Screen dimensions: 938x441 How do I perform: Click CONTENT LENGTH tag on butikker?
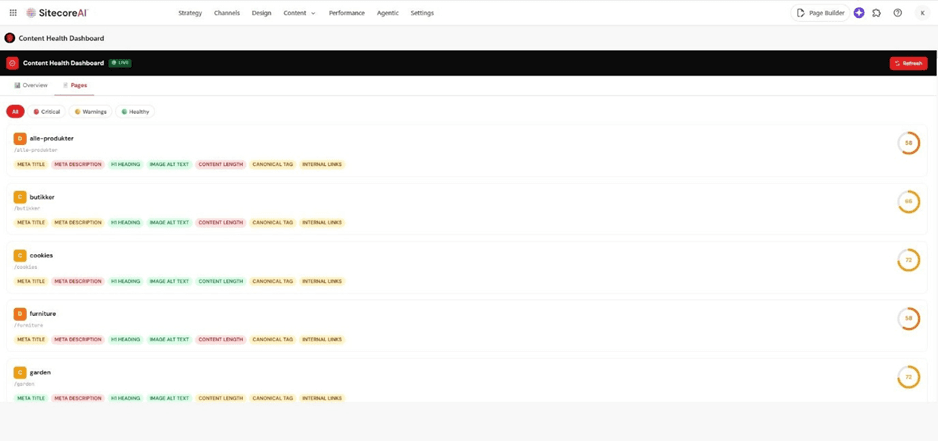tap(221, 223)
